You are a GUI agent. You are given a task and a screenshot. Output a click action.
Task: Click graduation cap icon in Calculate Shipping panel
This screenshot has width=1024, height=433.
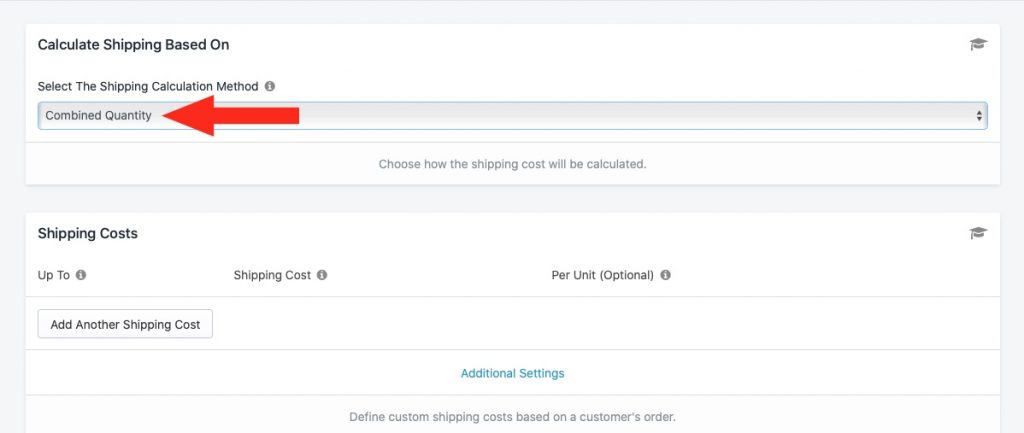[978, 44]
